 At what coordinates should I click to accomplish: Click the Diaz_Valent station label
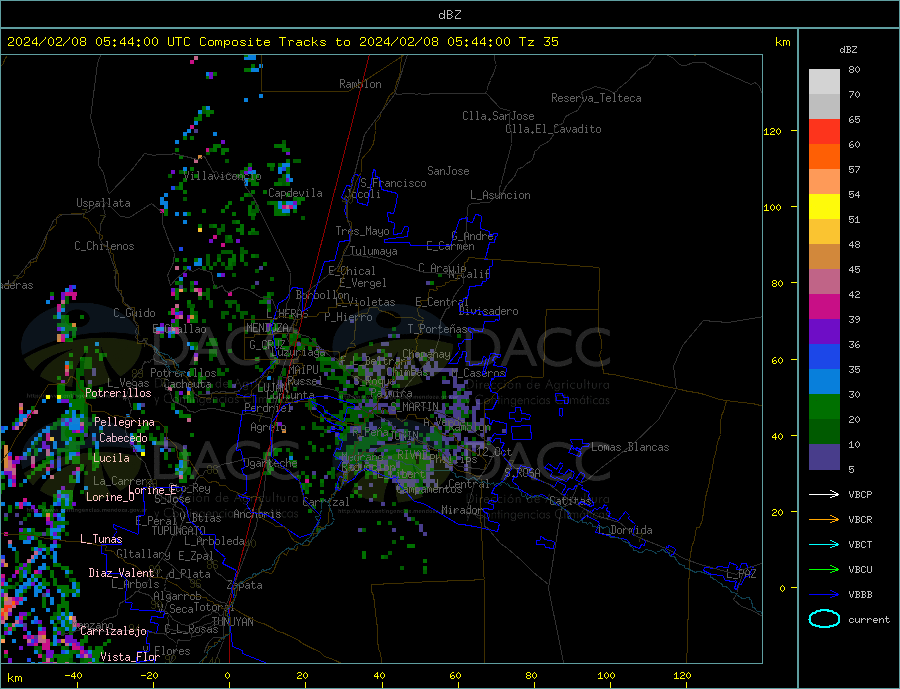(121, 573)
